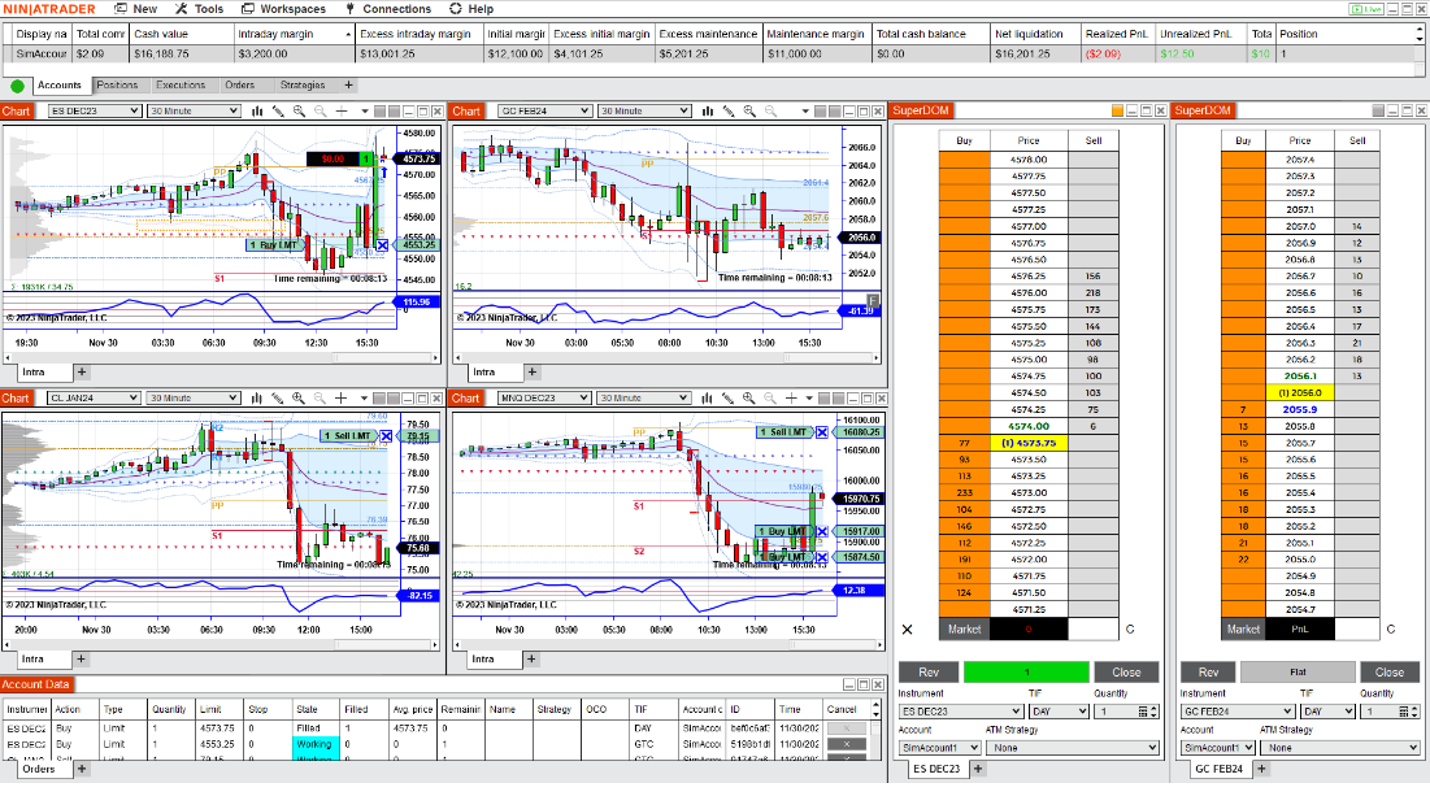The width and height of the screenshot is (1430, 788).
Task: Open drawing tools pencil in GC FEB24 chart
Action: point(729,111)
